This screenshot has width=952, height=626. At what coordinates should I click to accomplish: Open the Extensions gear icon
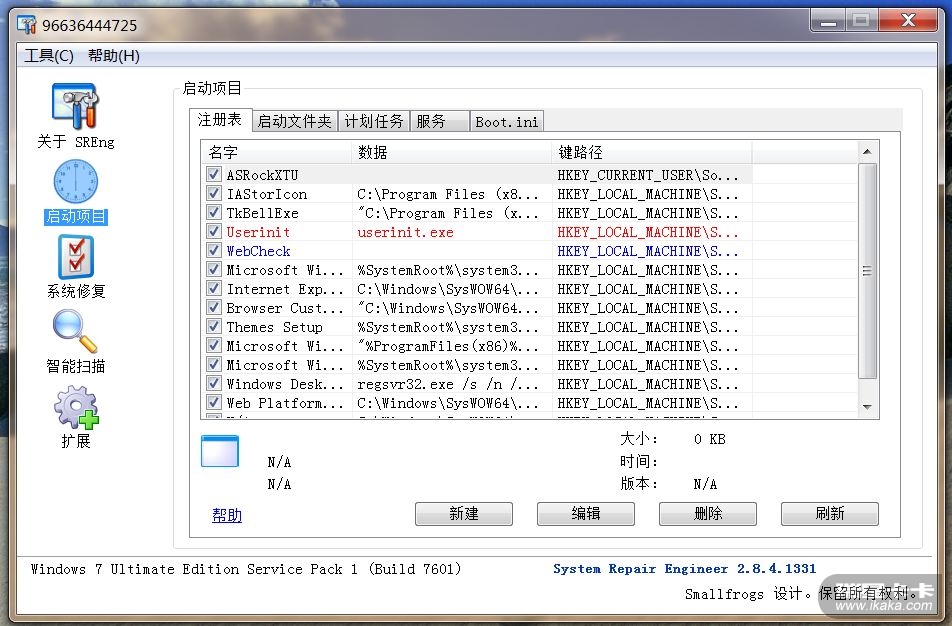[76, 407]
